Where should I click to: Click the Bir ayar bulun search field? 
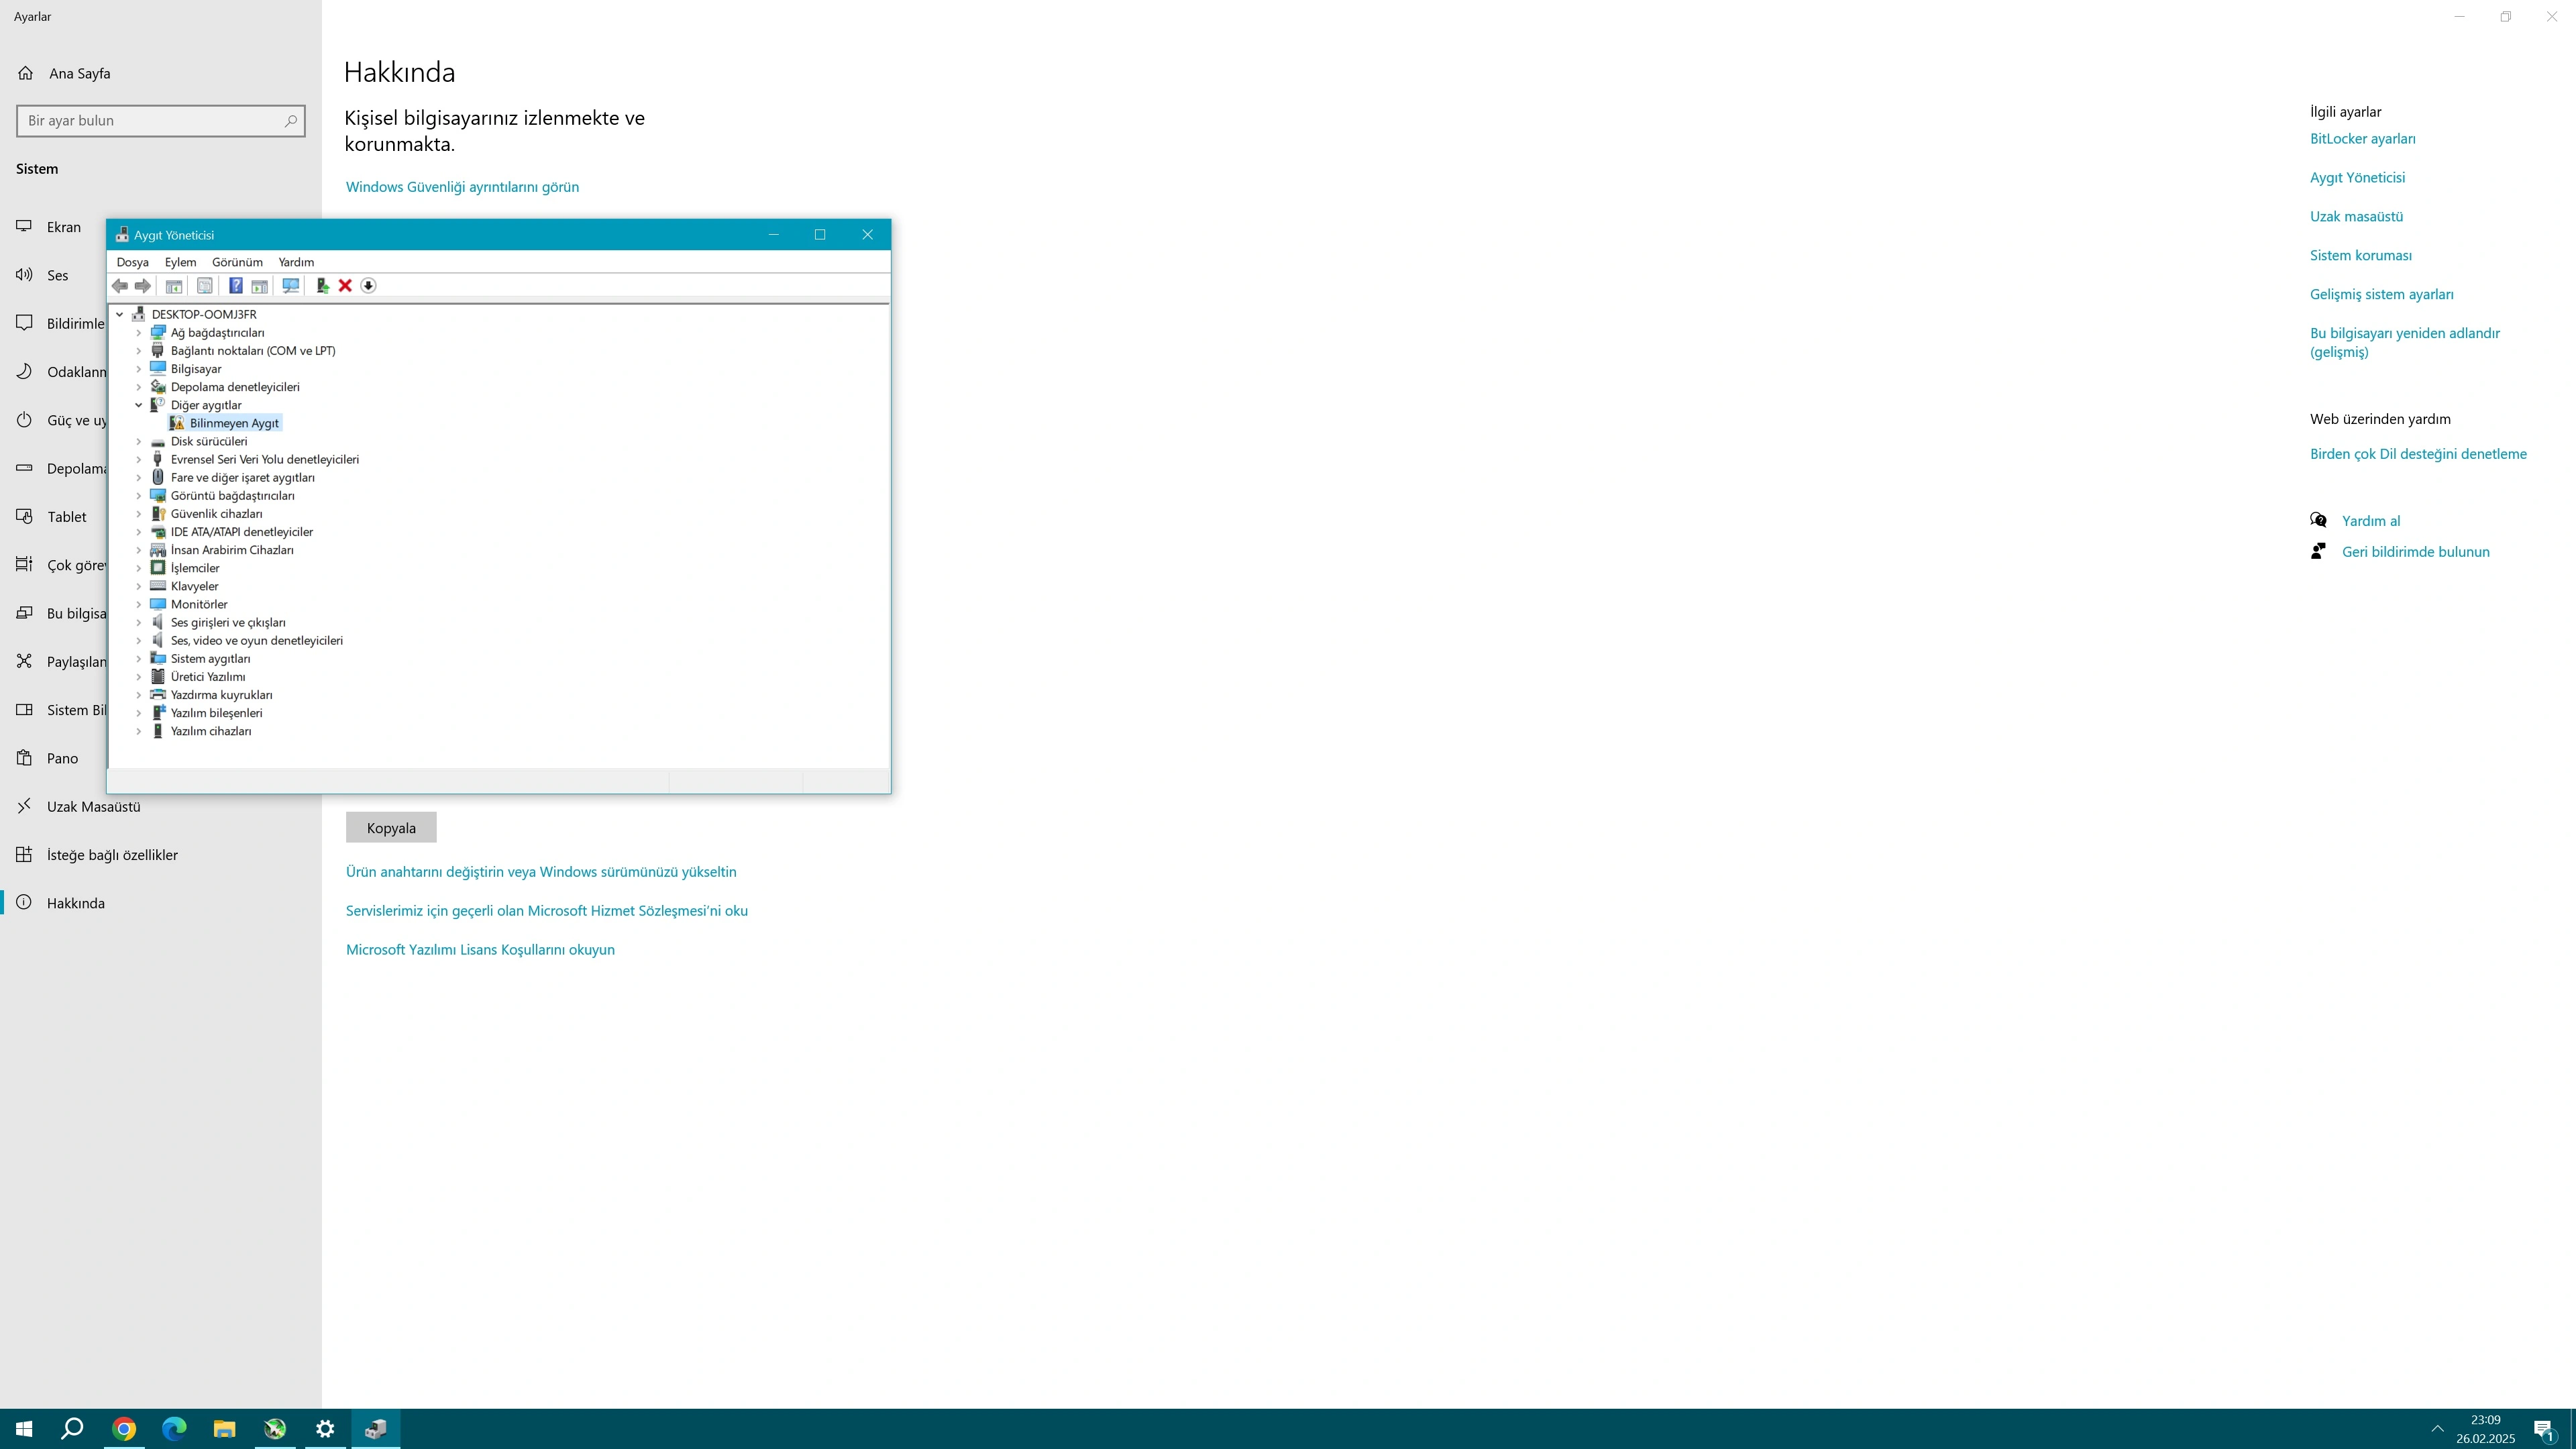point(161,121)
